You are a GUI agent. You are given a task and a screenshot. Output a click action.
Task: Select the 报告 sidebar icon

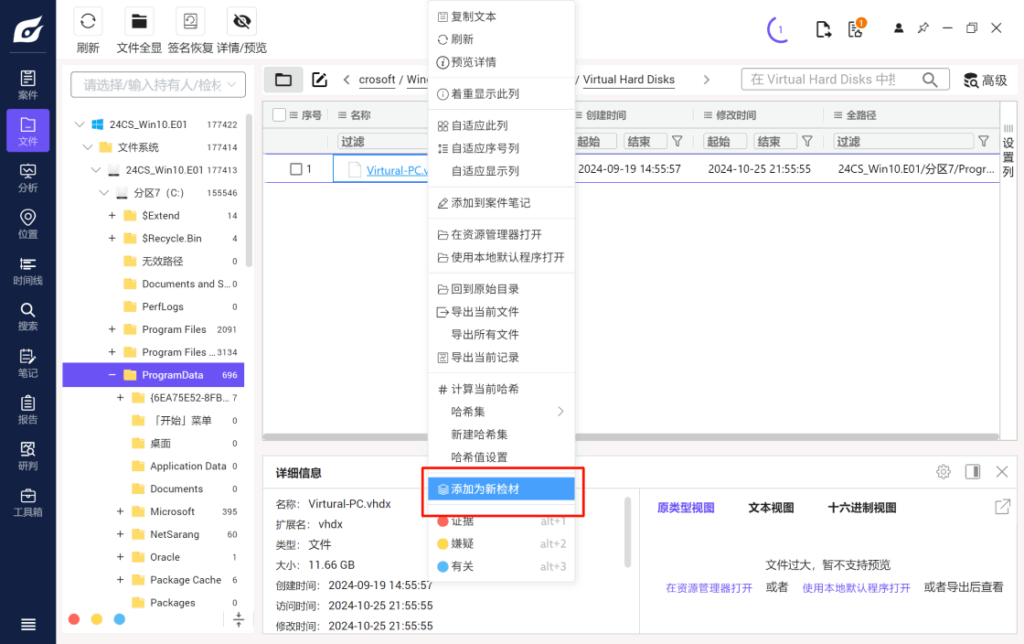[x=27, y=408]
